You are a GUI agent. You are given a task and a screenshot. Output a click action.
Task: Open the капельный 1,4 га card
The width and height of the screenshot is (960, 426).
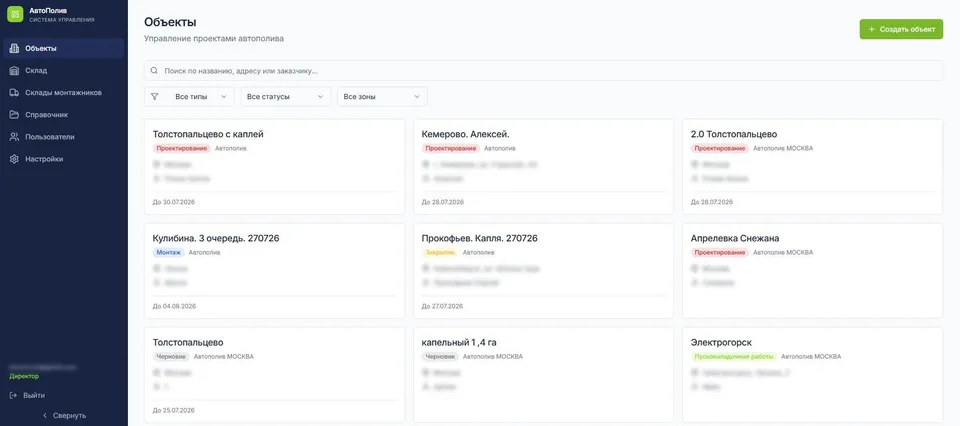click(544, 375)
